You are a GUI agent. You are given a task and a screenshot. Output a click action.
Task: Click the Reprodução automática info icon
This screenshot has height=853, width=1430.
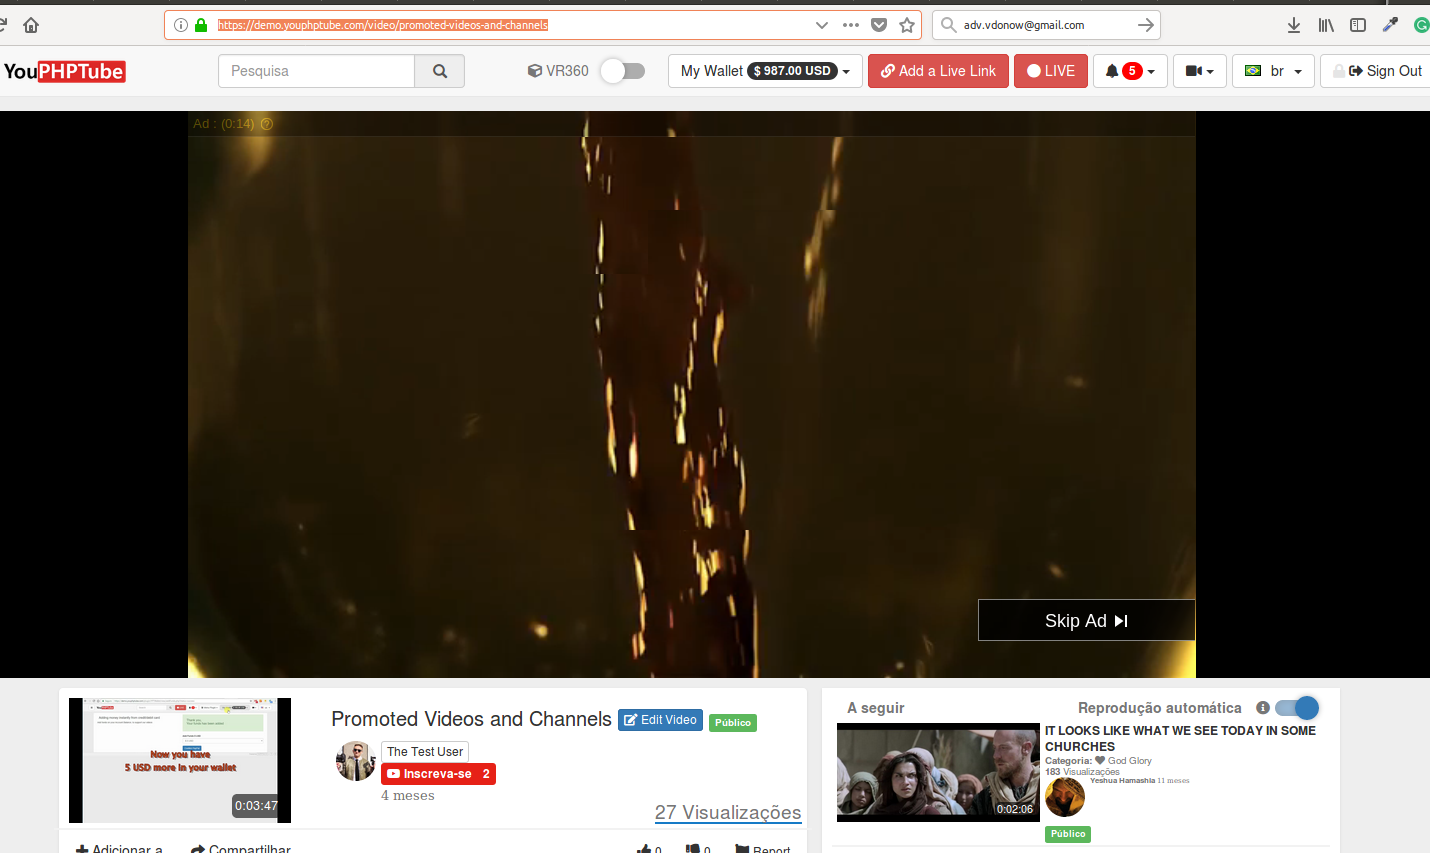pyautogui.click(x=1263, y=708)
